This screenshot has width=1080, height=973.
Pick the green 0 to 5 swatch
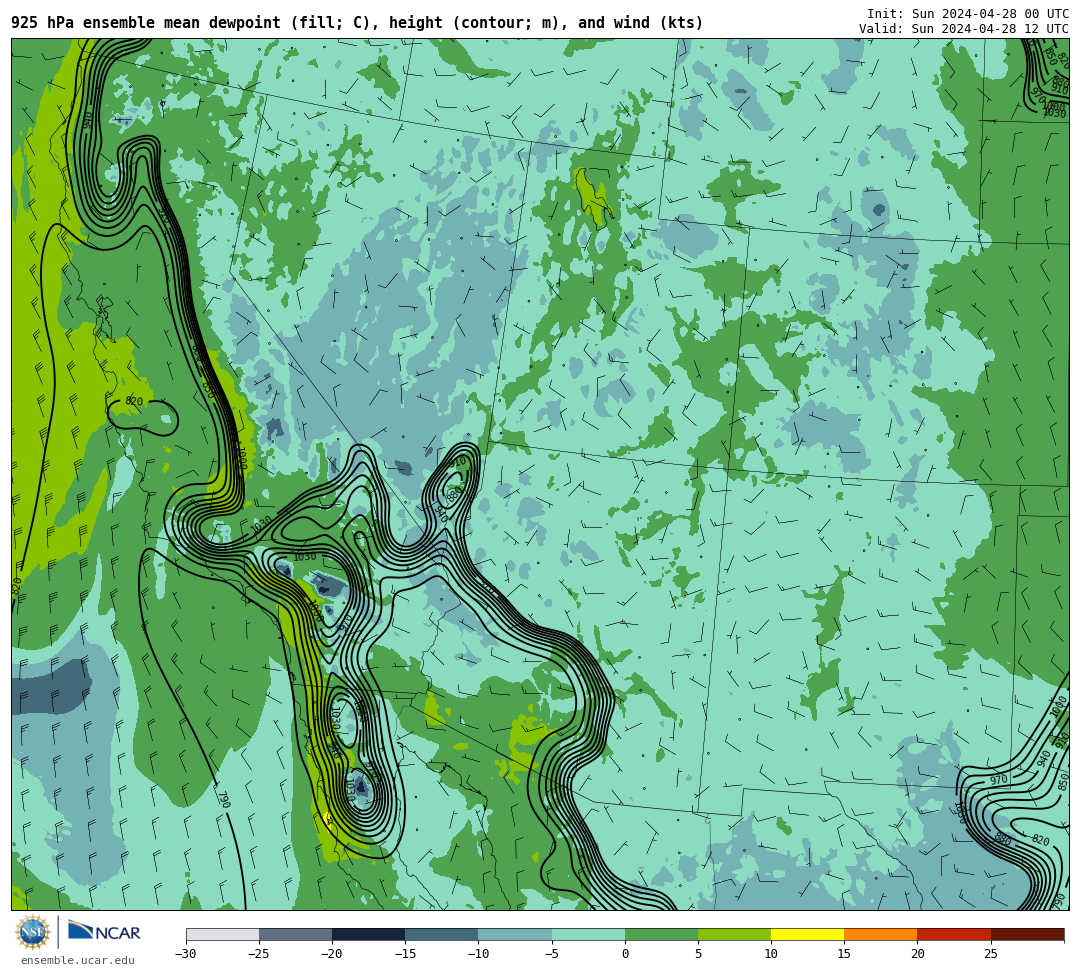point(661,934)
